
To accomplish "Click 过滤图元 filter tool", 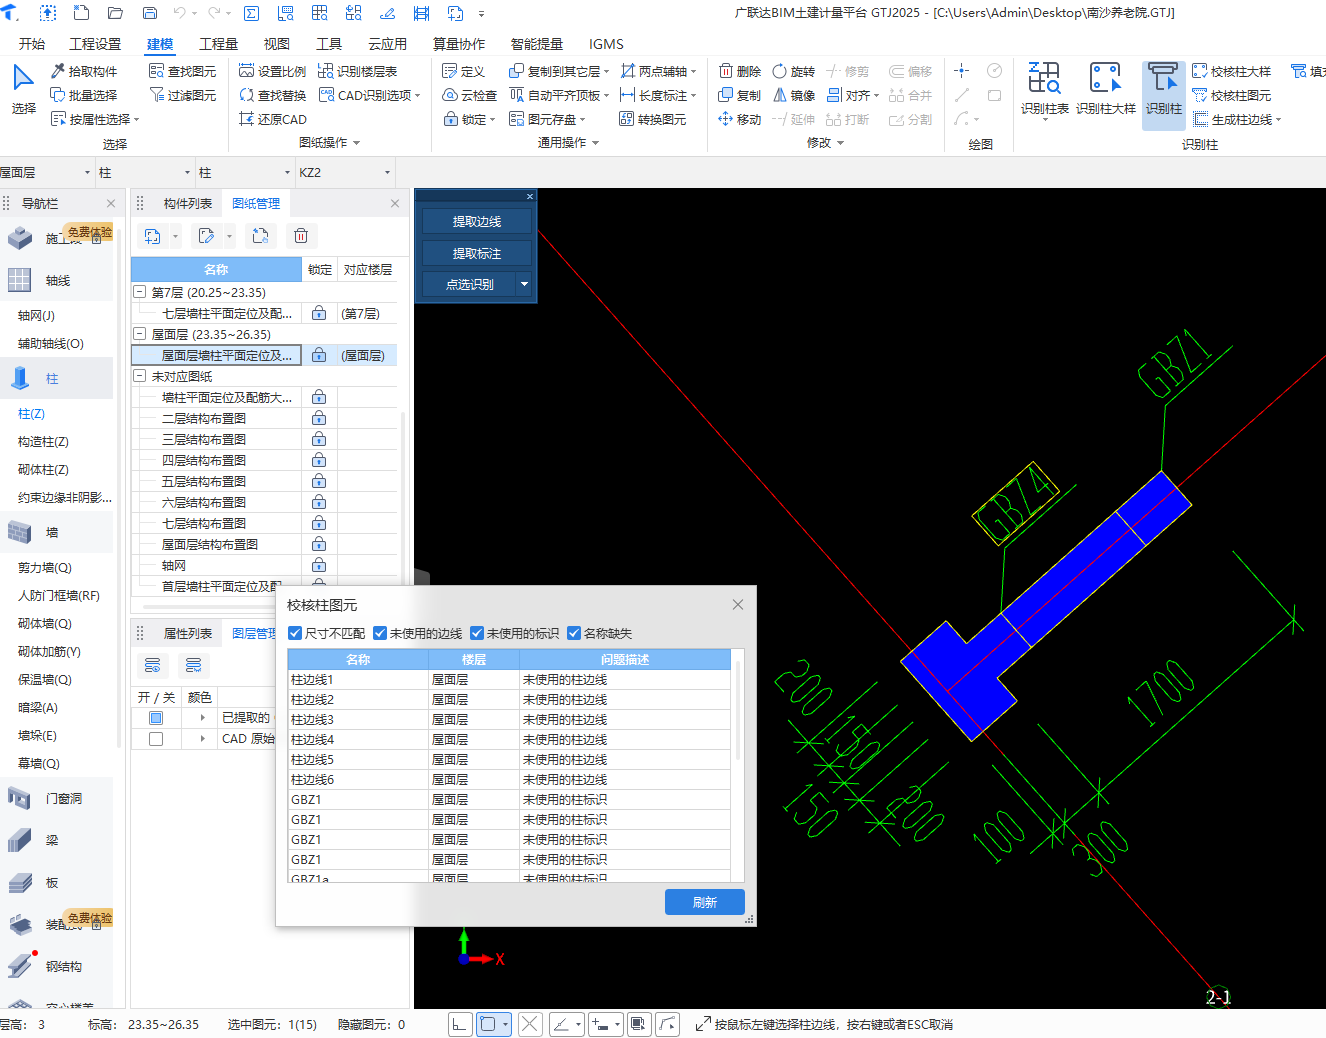I will click(x=182, y=95).
